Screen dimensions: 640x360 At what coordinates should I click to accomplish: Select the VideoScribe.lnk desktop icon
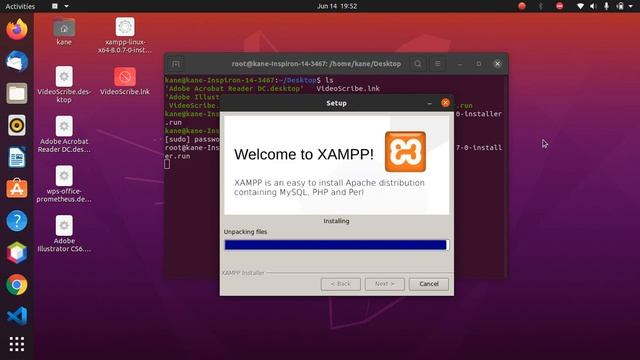(x=125, y=81)
